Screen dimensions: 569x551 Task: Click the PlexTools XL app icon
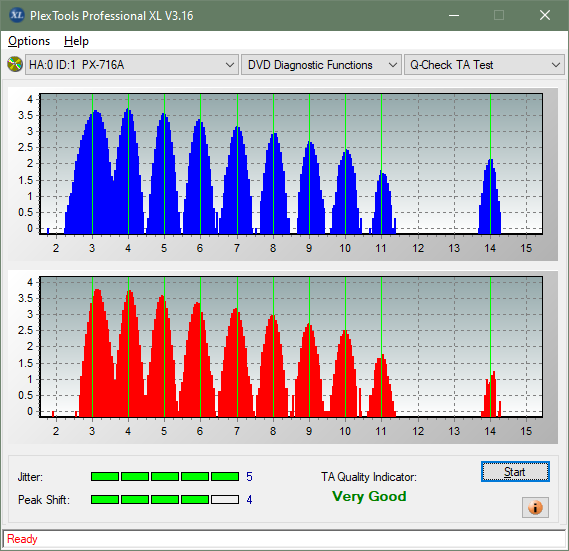pos(16,15)
